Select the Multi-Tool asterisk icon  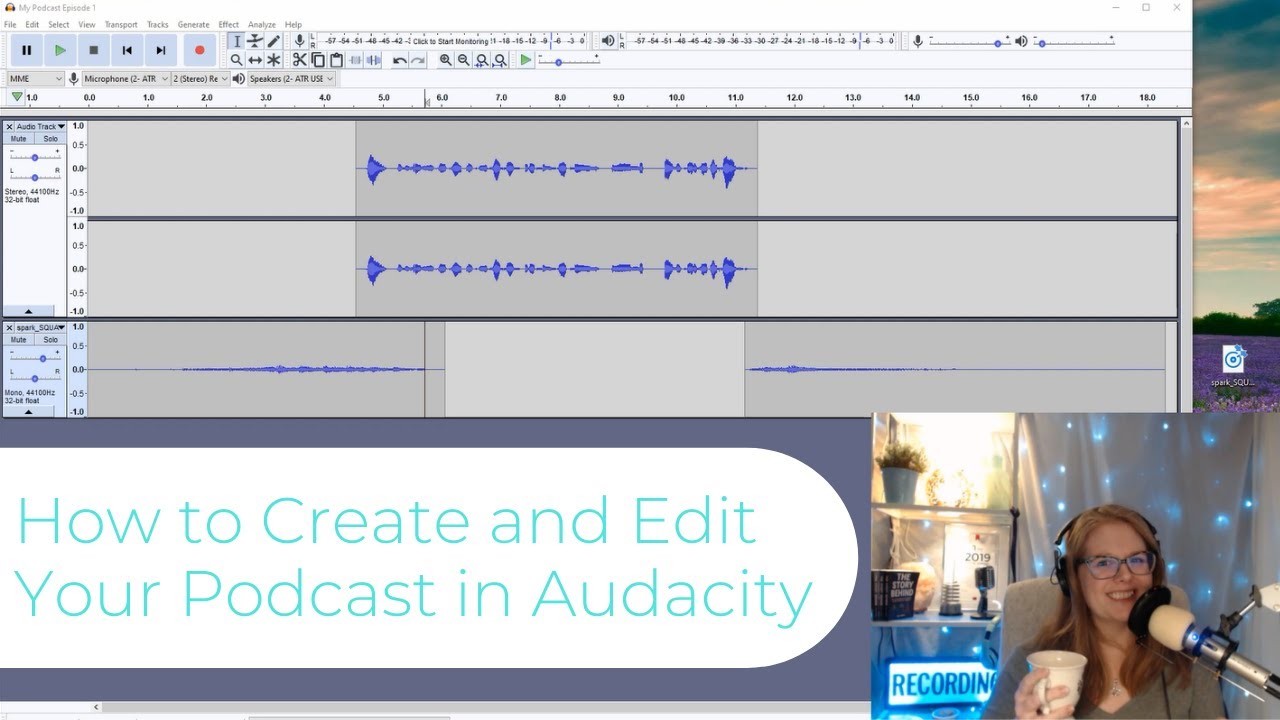click(x=273, y=60)
